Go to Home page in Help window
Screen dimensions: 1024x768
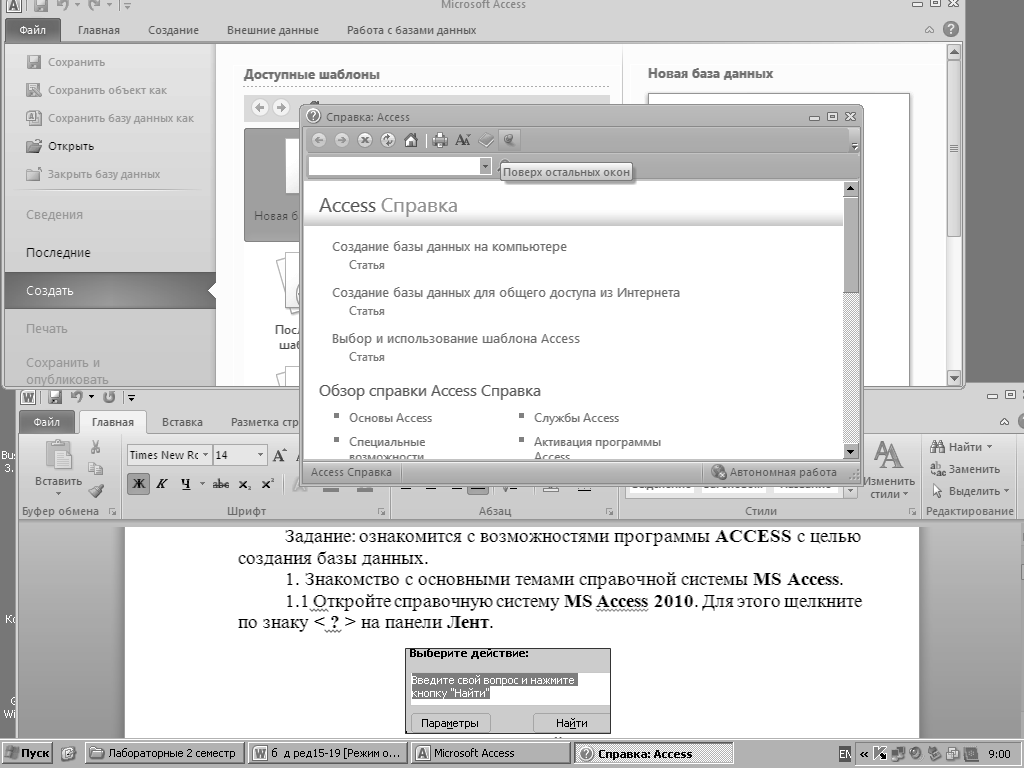pyautogui.click(x=411, y=140)
